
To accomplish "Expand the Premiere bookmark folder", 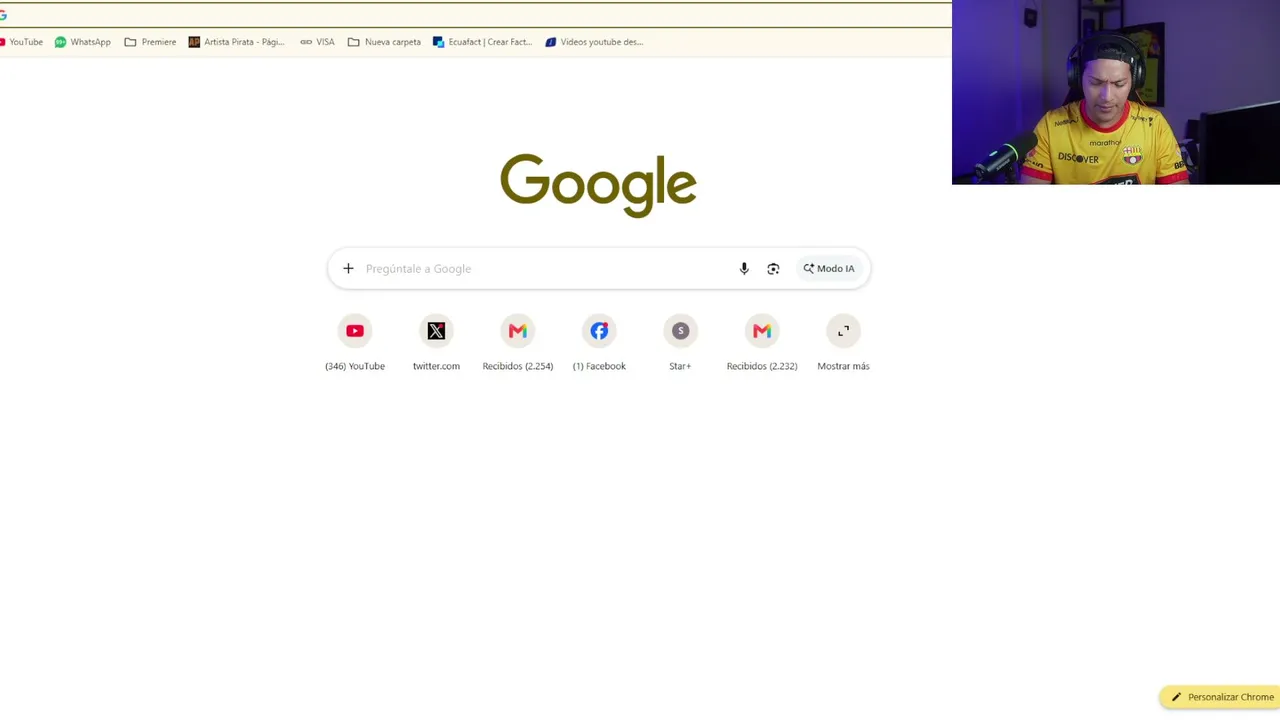I will [150, 42].
